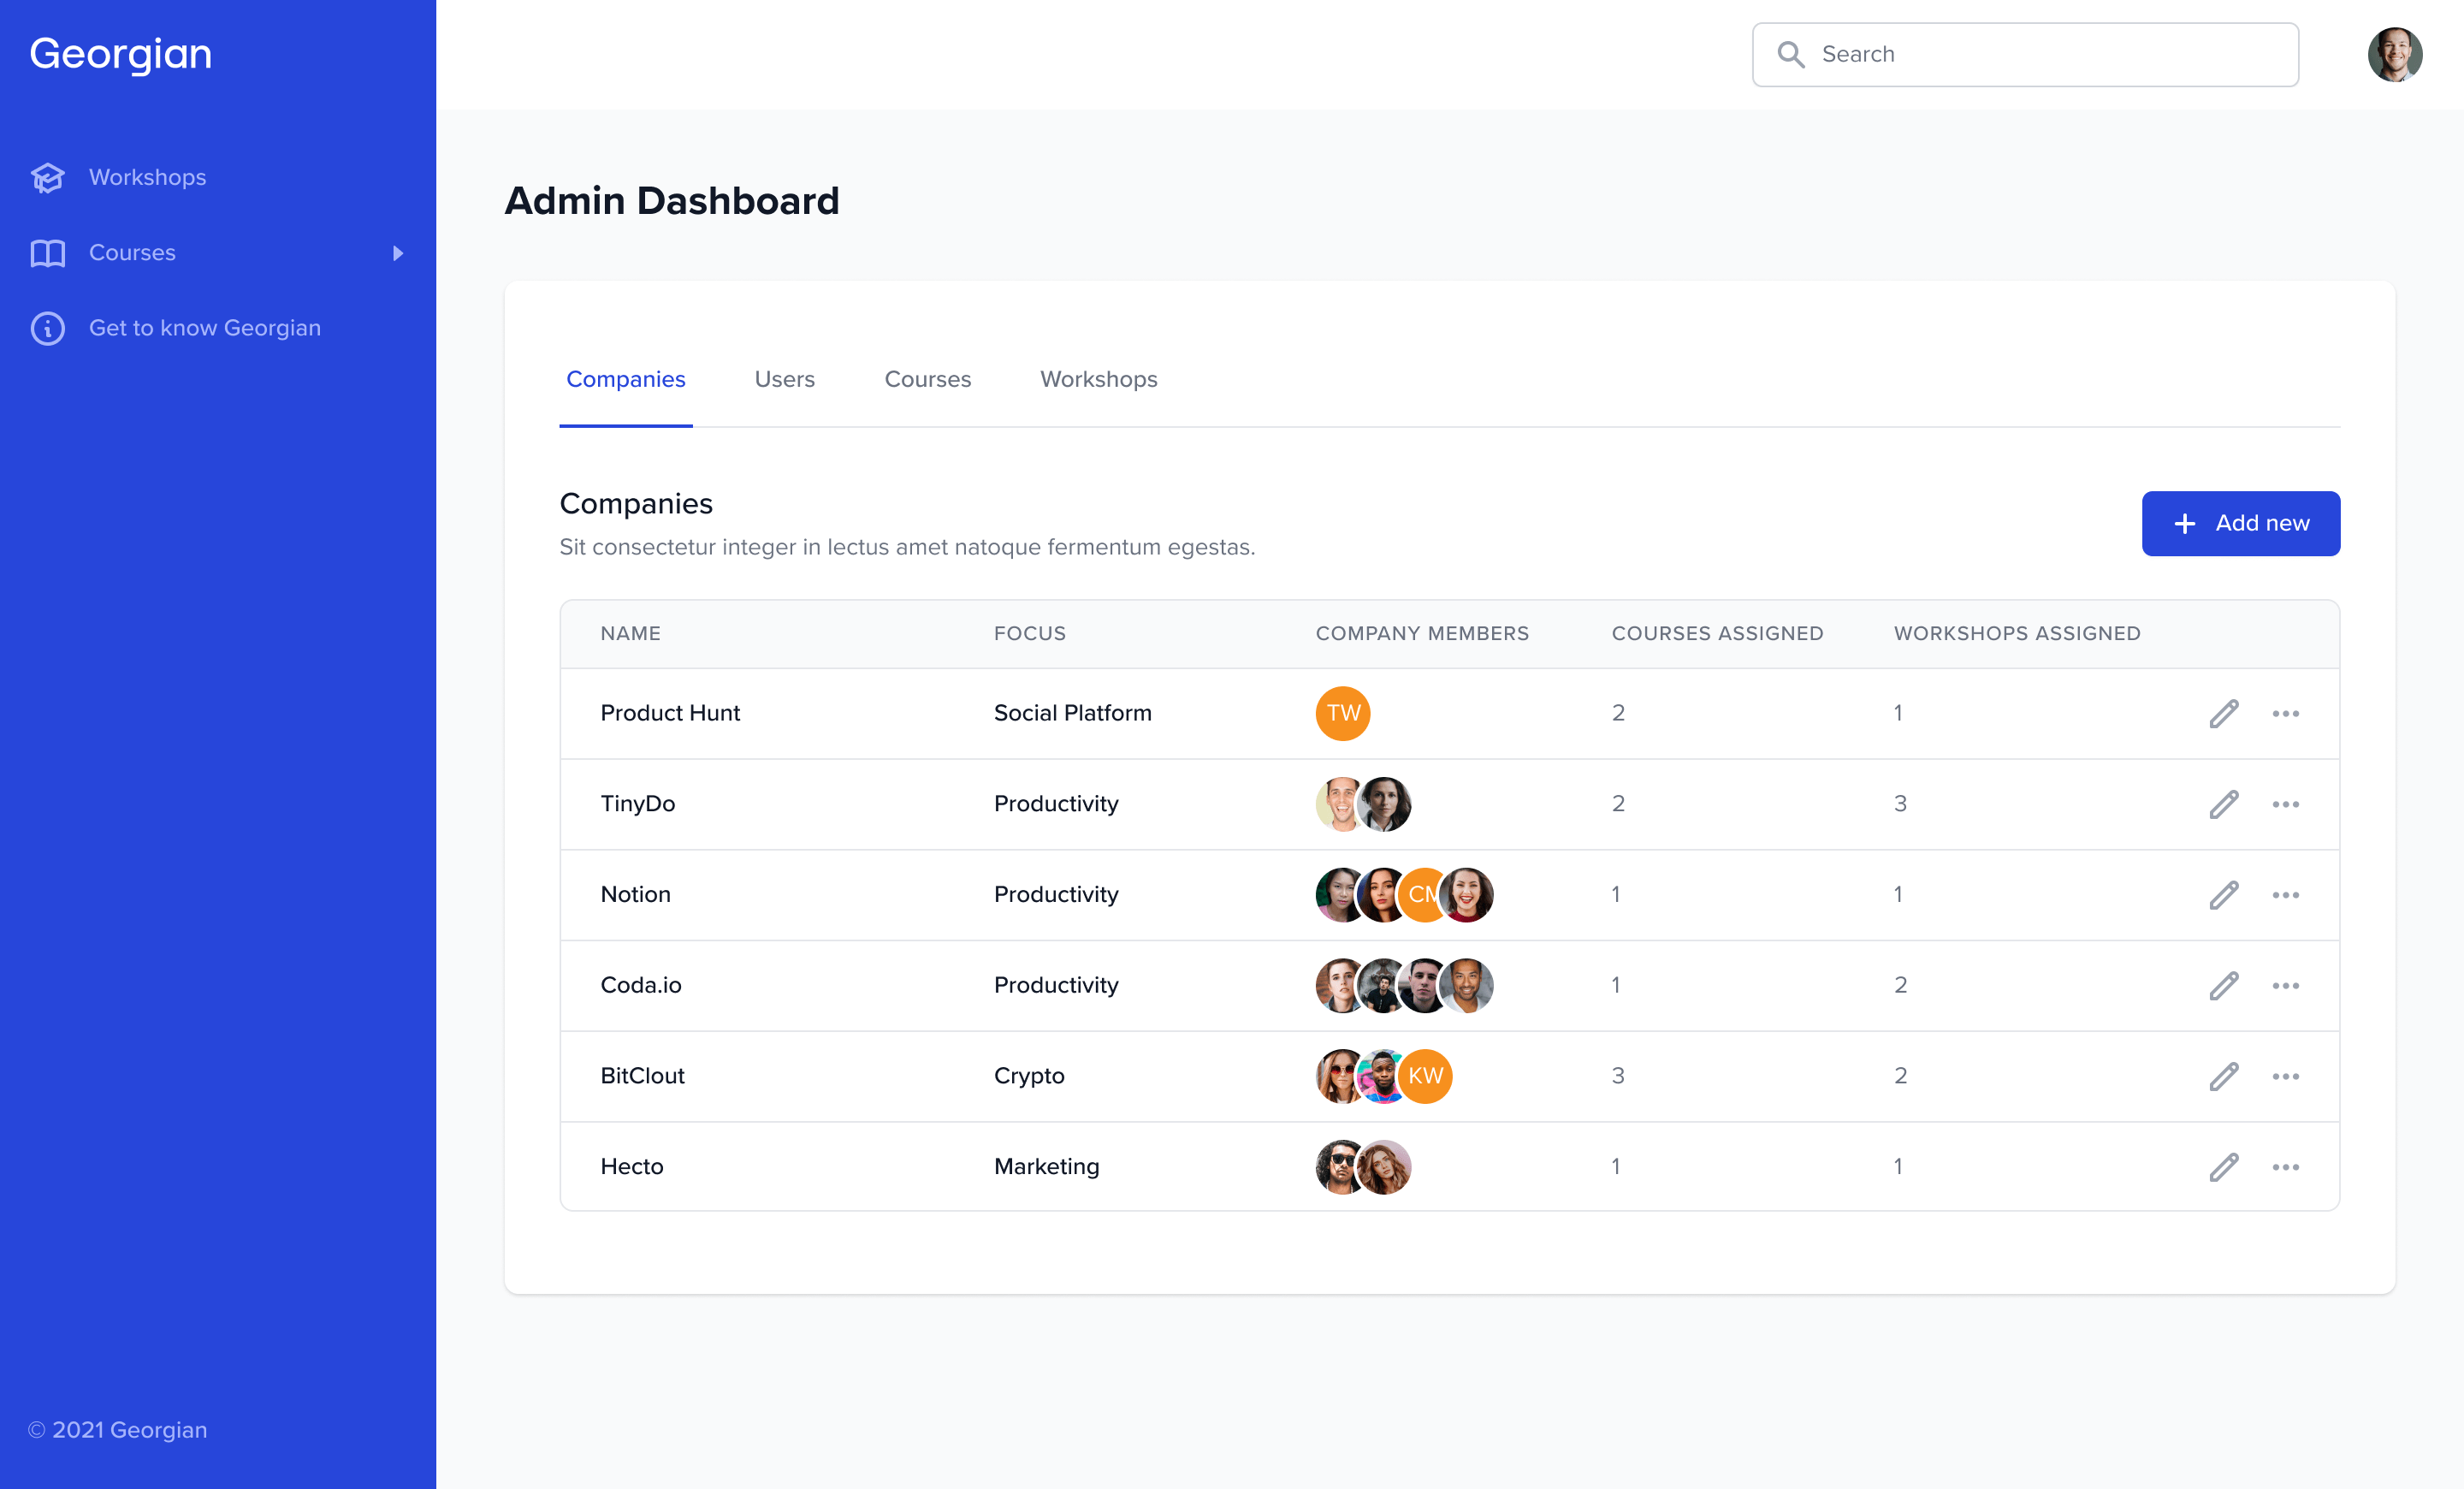This screenshot has height=1489, width=2464.
Task: Open three-dot menu for Product Hunt
Action: click(2285, 714)
